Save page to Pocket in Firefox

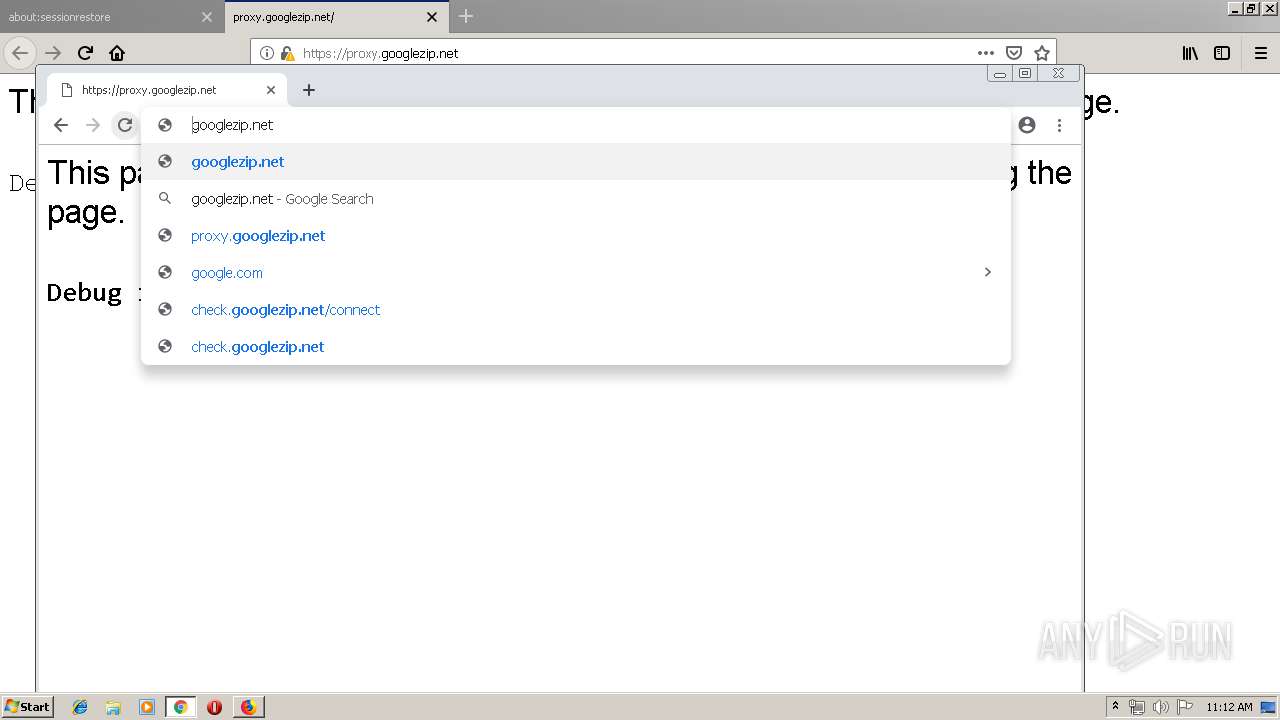click(x=1014, y=53)
